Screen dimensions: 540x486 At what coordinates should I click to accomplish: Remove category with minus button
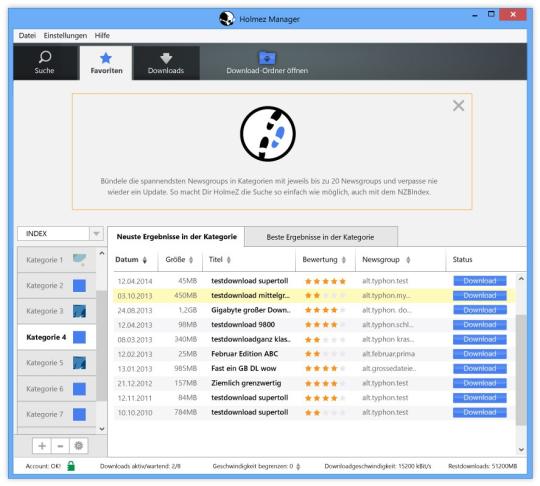point(60,446)
